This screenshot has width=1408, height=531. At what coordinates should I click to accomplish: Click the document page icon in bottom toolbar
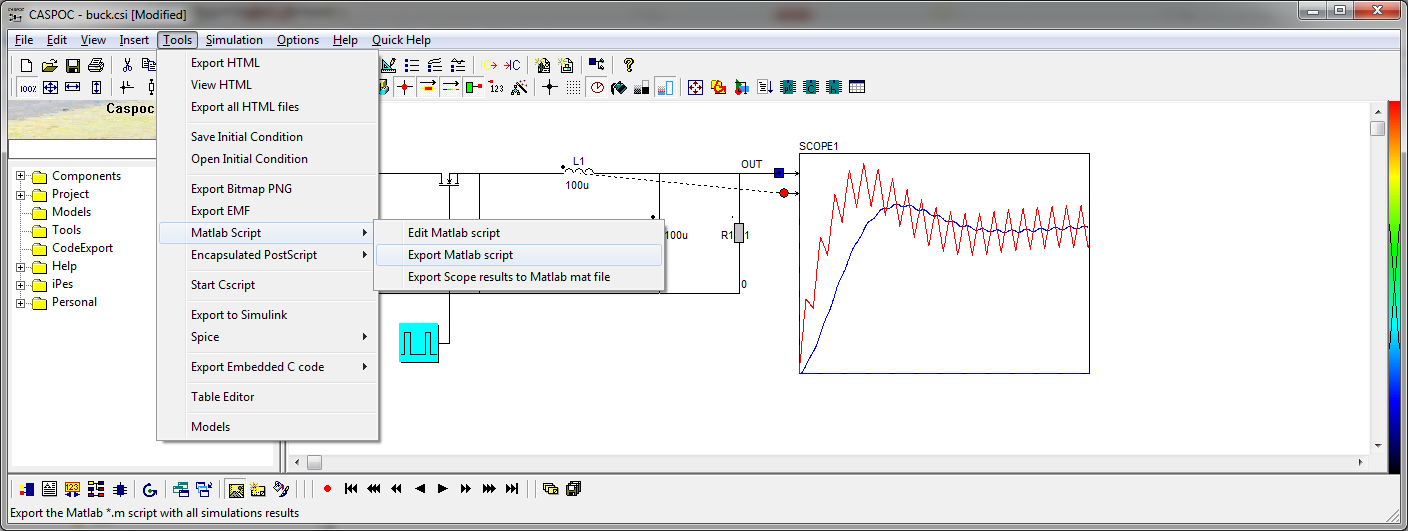coord(49,490)
